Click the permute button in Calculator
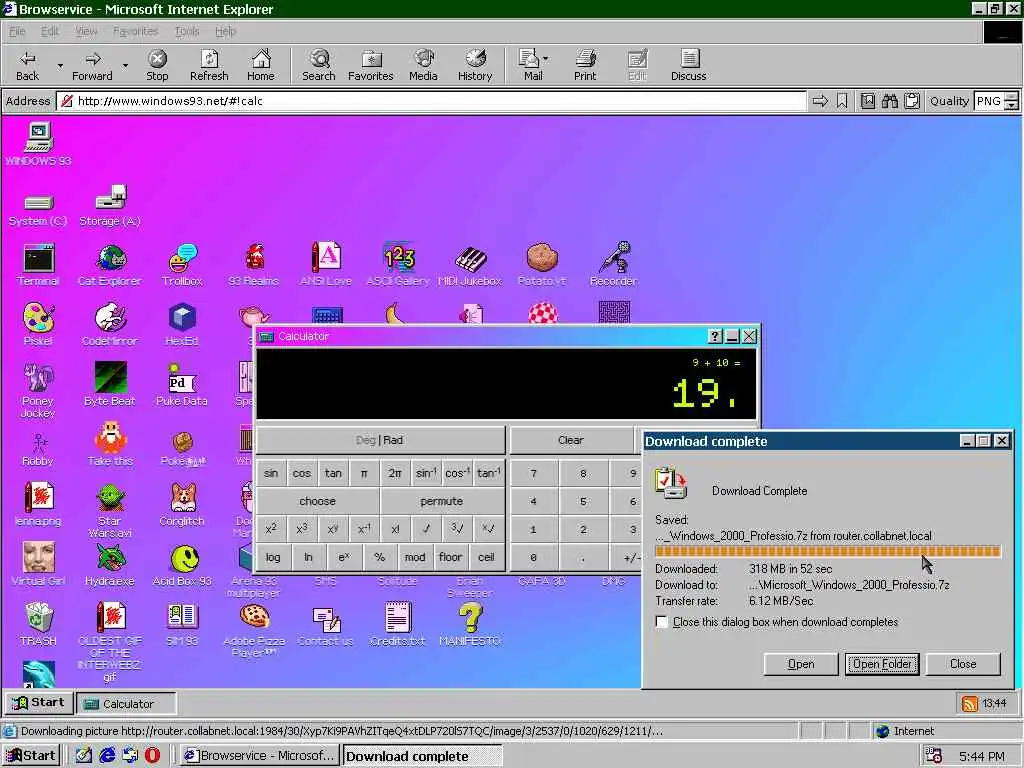Viewport: 1024px width, 768px height. tap(442, 501)
